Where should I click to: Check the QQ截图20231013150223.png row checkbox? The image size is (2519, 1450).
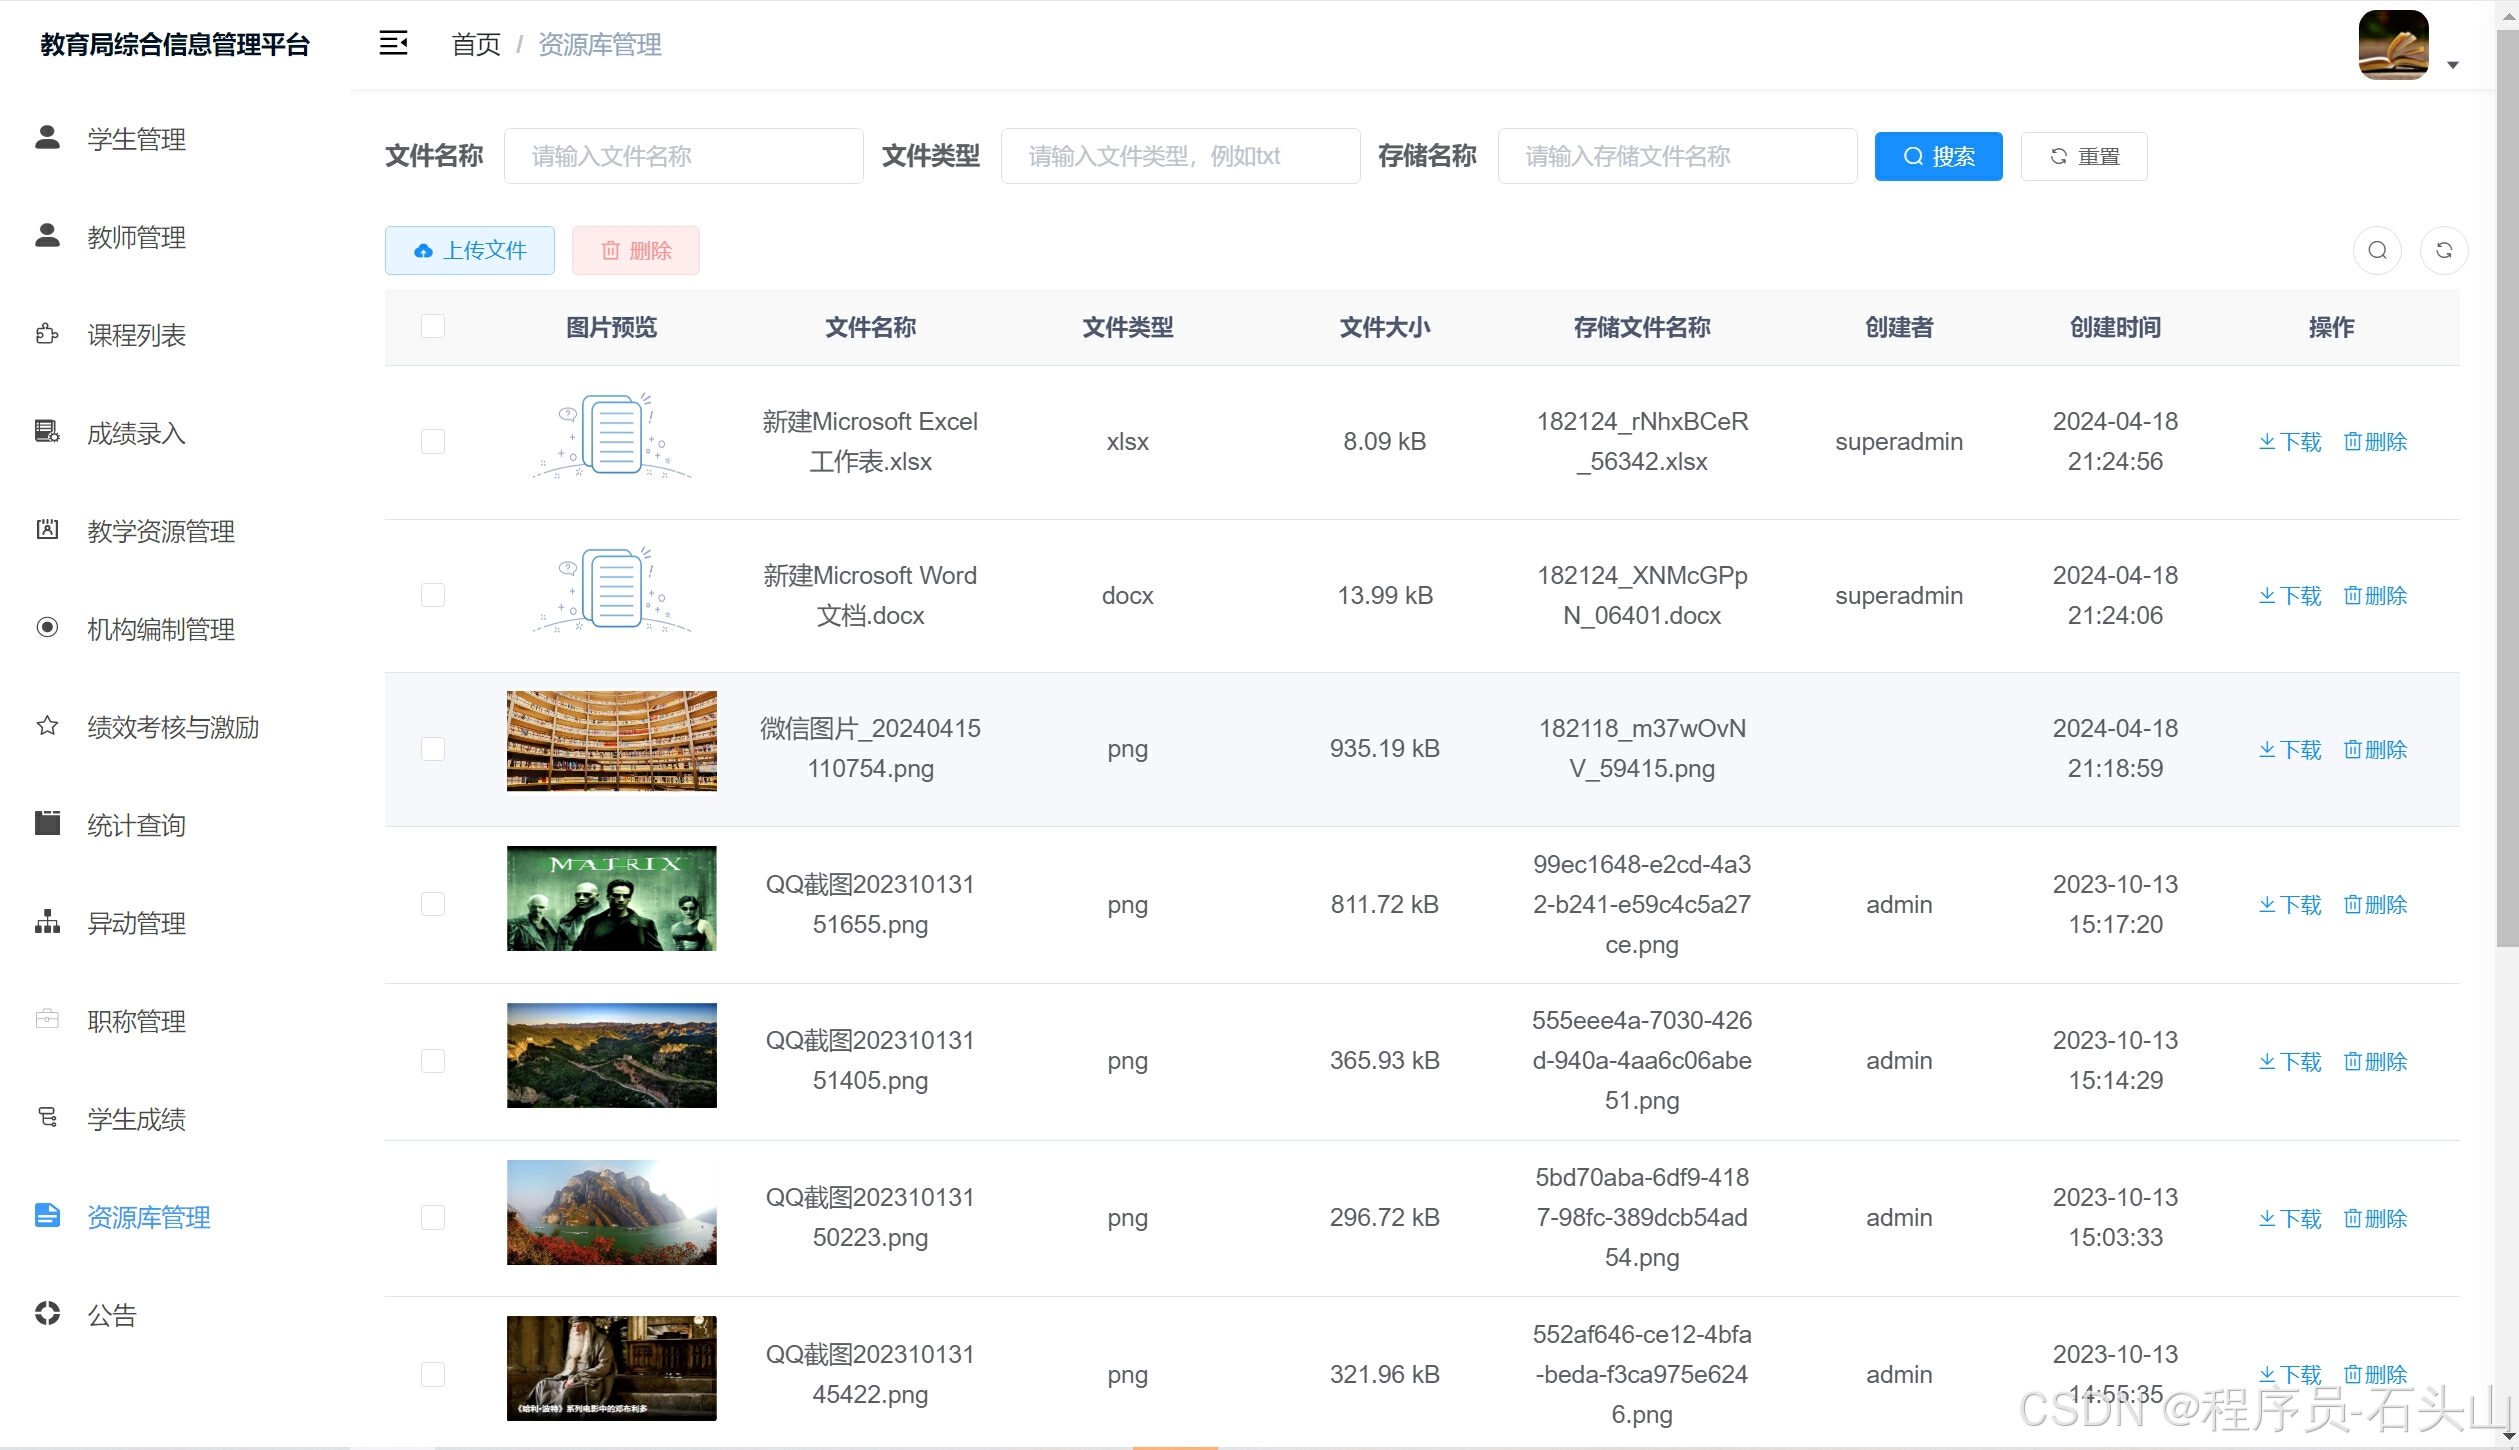pyautogui.click(x=433, y=1217)
